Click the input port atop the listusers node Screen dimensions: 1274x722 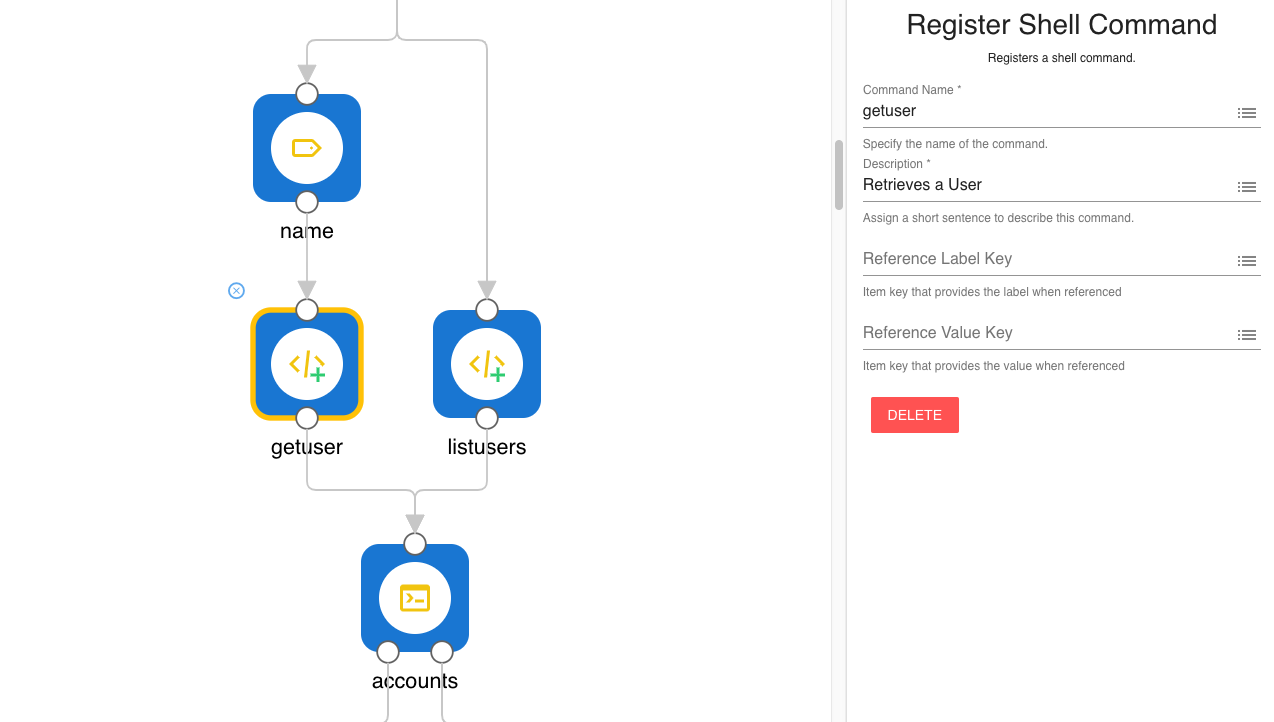click(487, 310)
